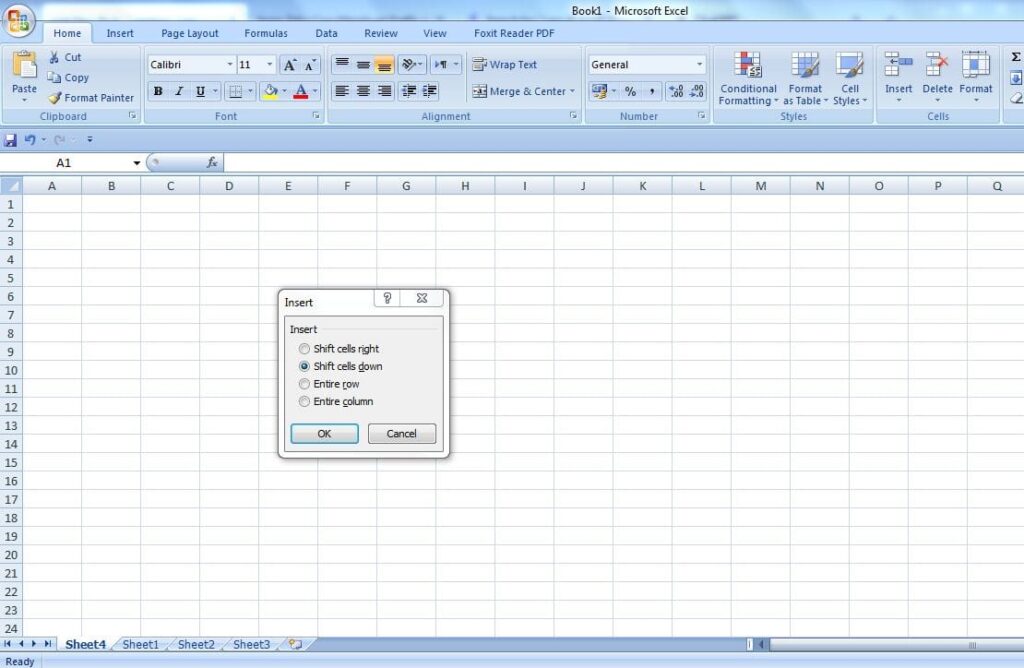Click Cancel in the Insert dialog
The image size is (1024, 668).
[402, 434]
